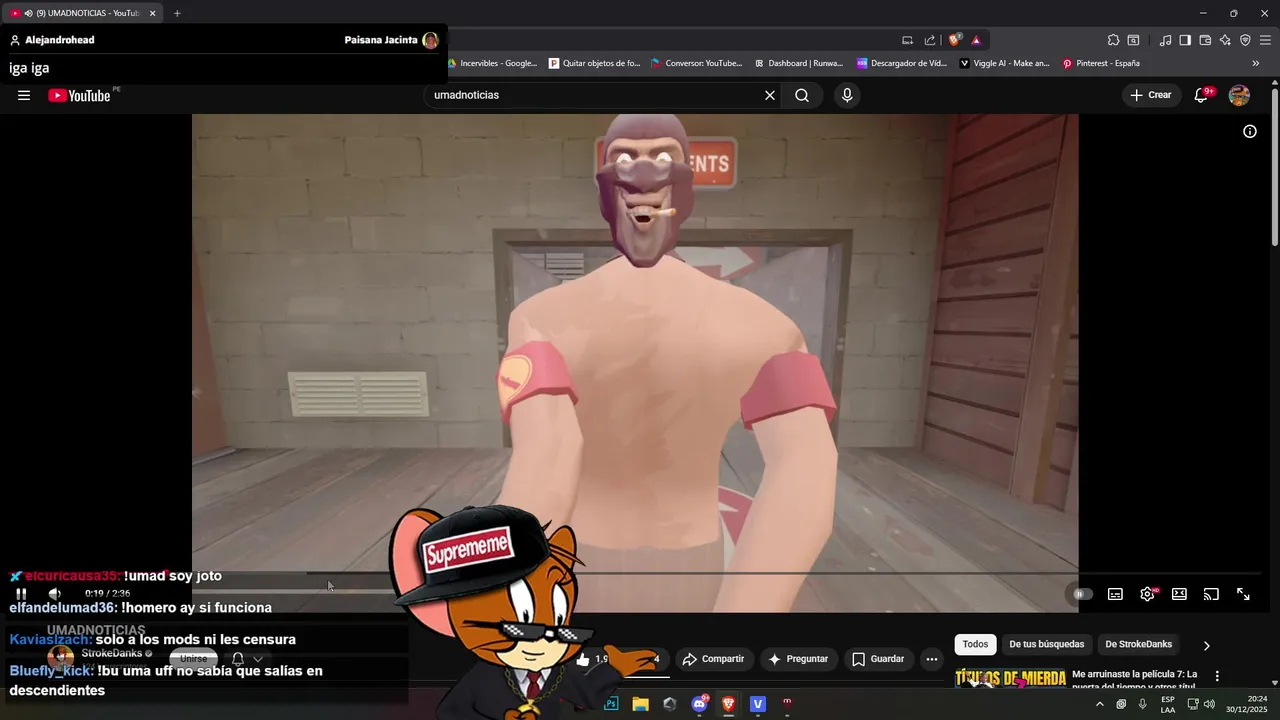Select the De StrokeDanks chip
This screenshot has width=1280, height=720.
pos(1138,645)
